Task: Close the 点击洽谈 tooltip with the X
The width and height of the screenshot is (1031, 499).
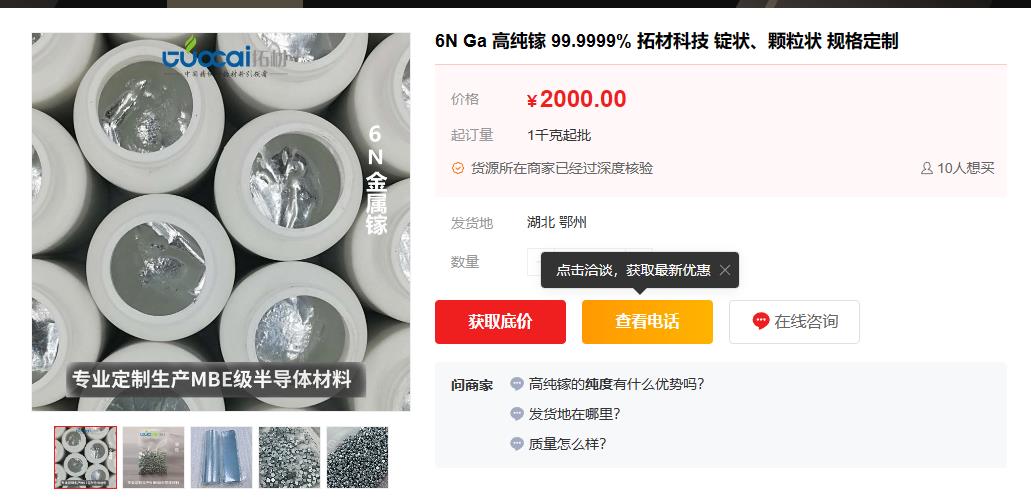Action: pos(725,270)
